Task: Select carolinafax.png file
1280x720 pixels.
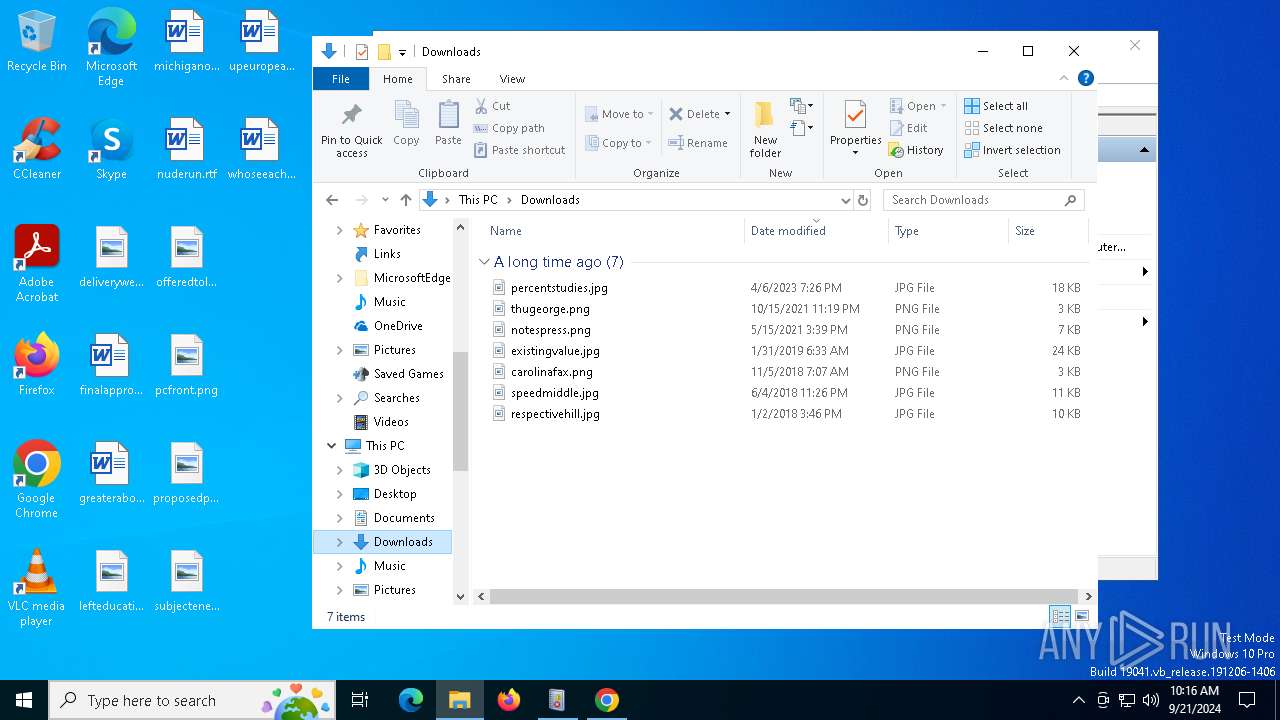Action: point(543,372)
